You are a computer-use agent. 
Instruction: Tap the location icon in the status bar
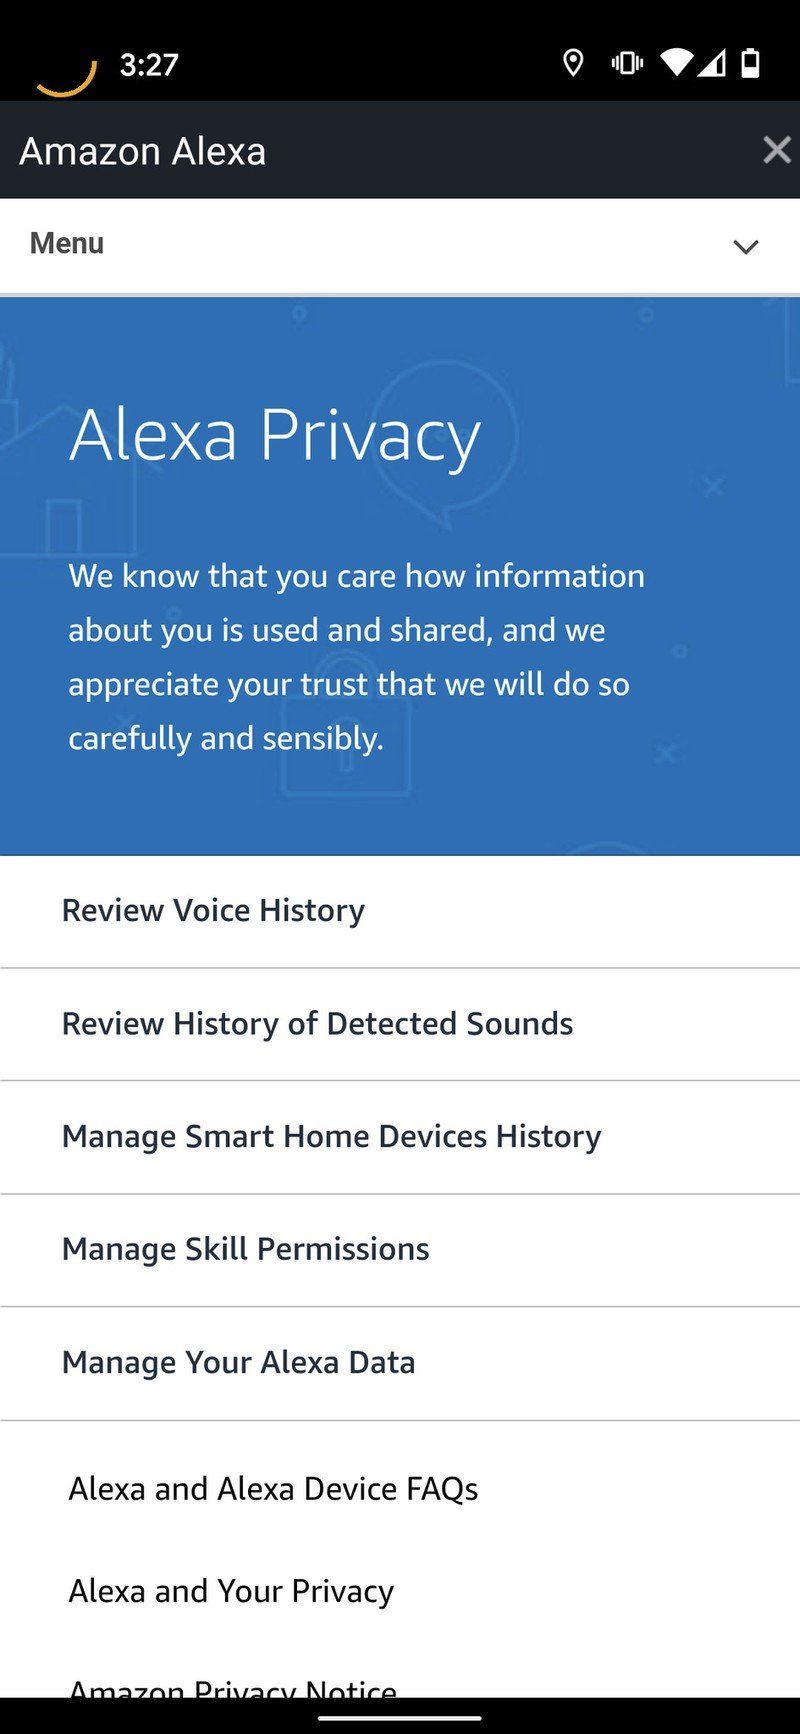click(x=572, y=63)
